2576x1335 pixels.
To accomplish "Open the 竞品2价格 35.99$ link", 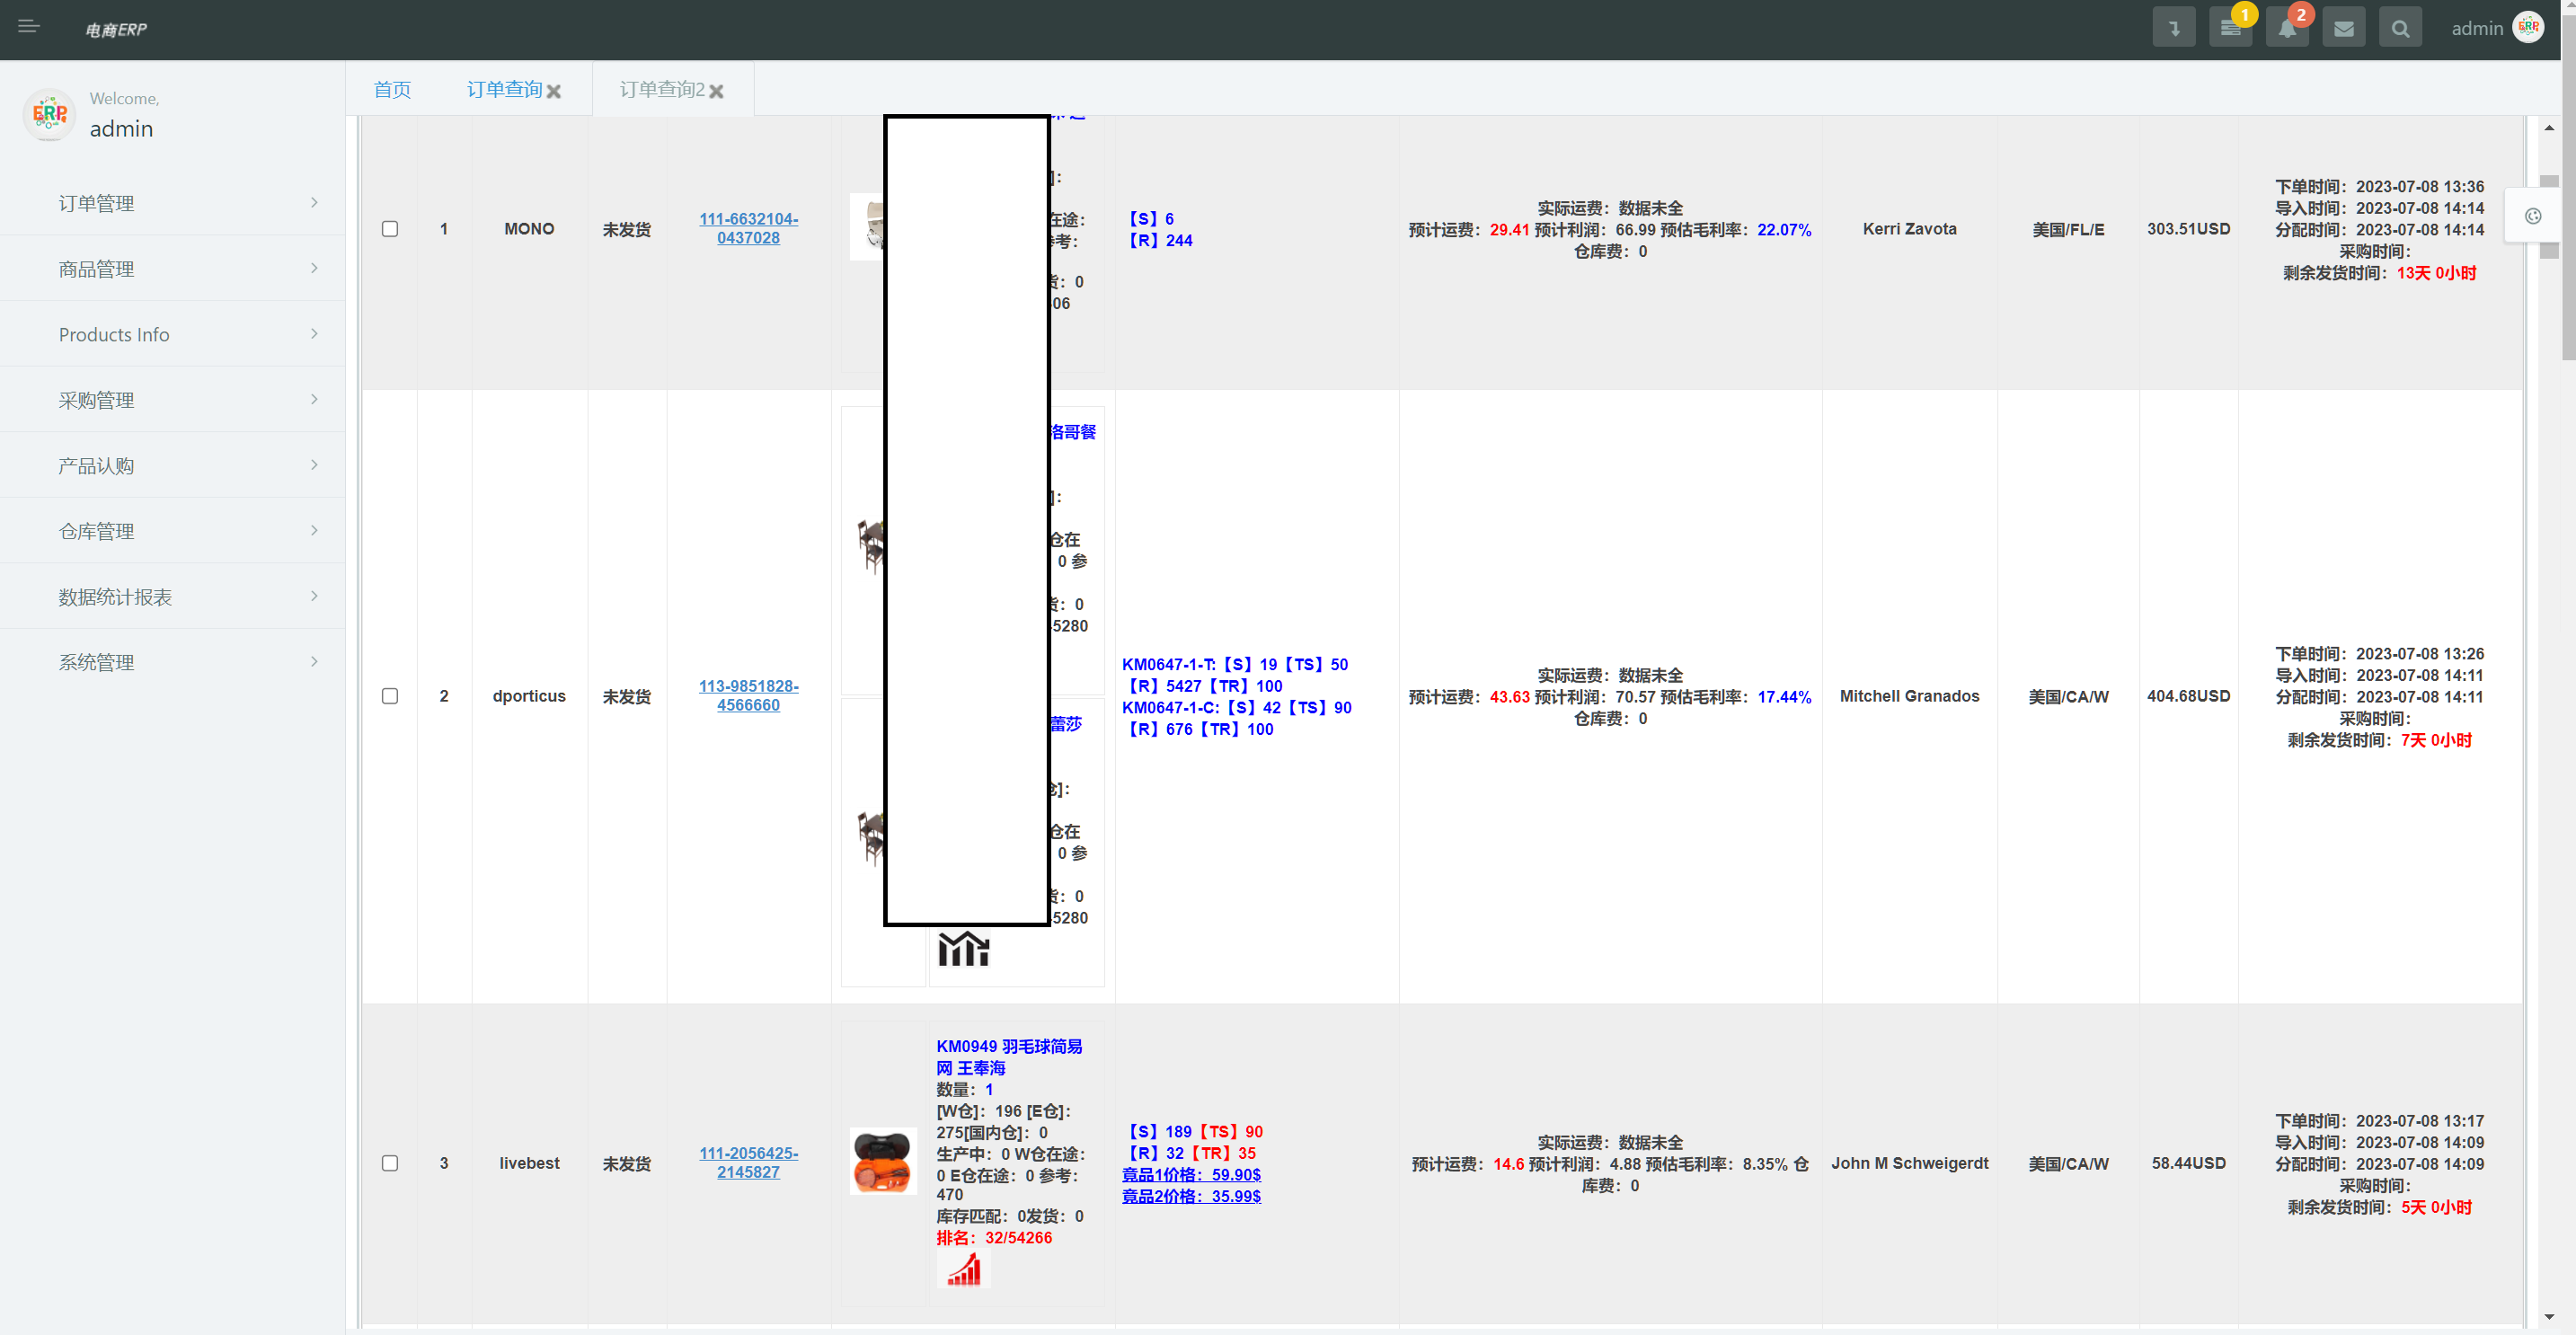I will [1191, 1196].
